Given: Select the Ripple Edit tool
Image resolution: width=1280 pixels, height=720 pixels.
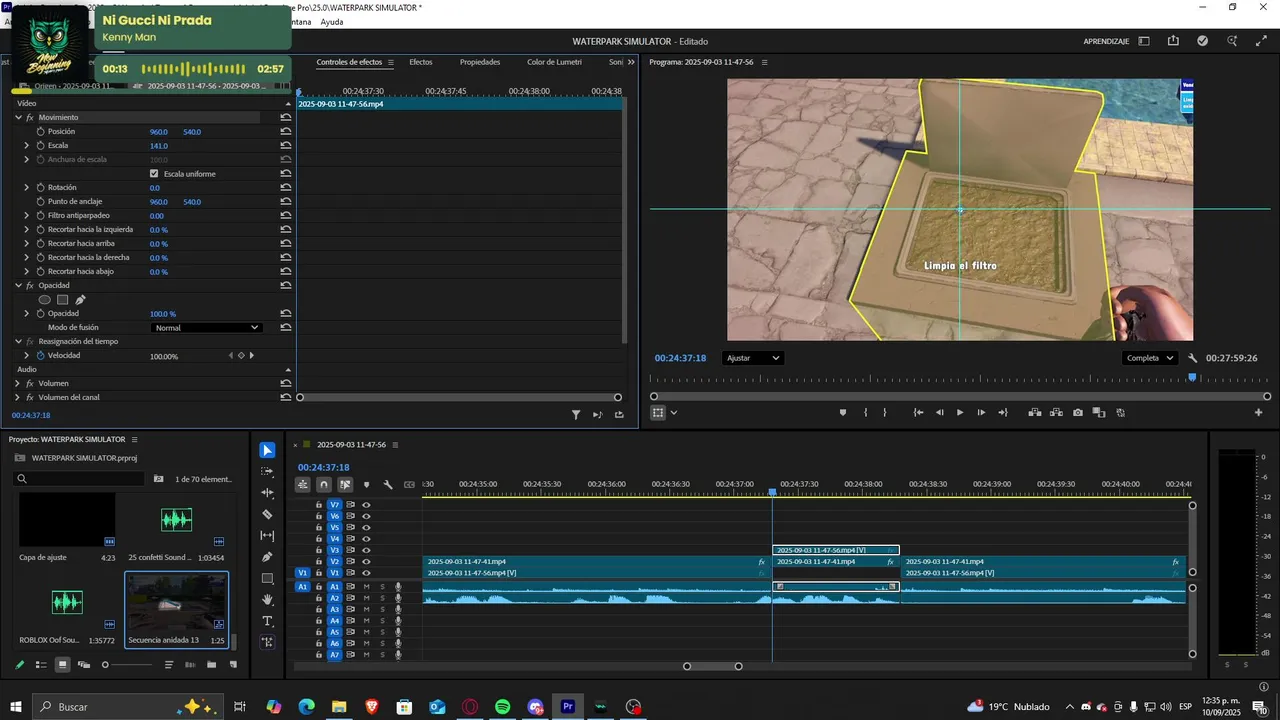Looking at the screenshot, I should pos(267,493).
